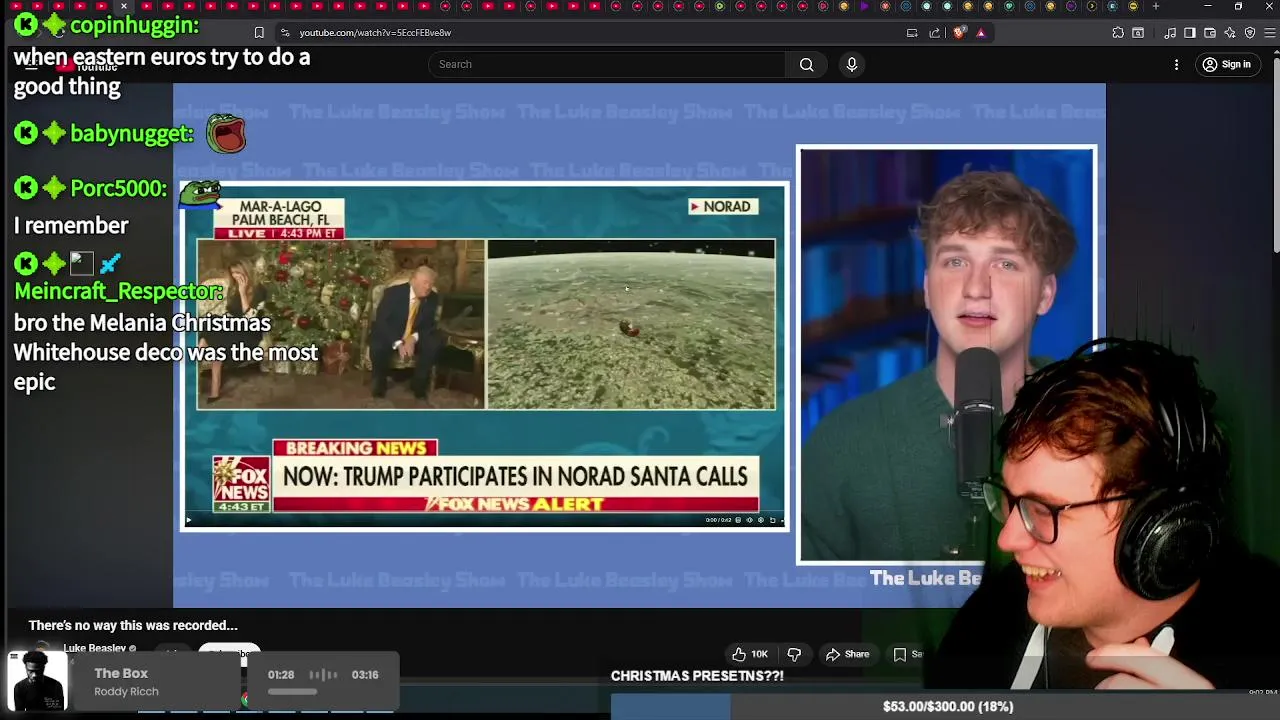Click the YouTube video player area
The width and height of the screenshot is (1280, 720).
(639, 345)
